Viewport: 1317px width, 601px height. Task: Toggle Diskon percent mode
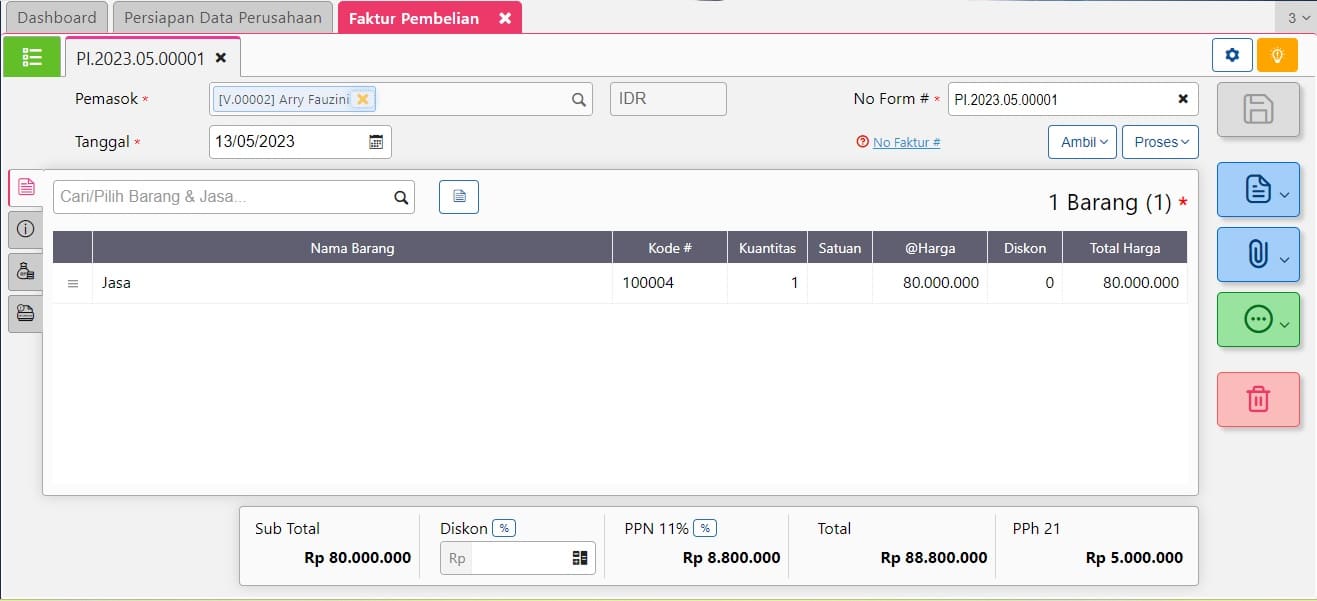tap(504, 528)
